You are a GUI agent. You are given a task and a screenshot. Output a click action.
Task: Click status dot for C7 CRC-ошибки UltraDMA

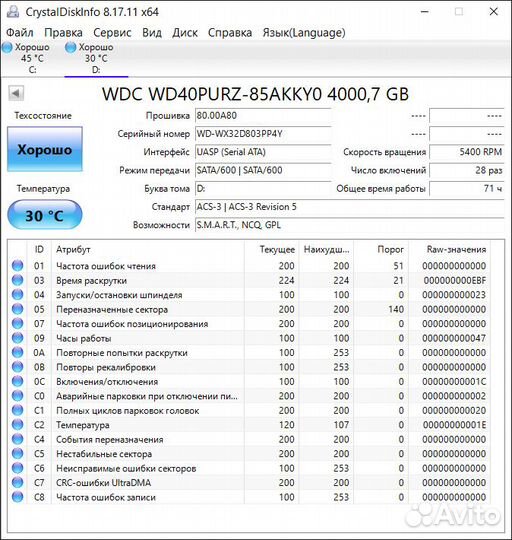coord(18,482)
